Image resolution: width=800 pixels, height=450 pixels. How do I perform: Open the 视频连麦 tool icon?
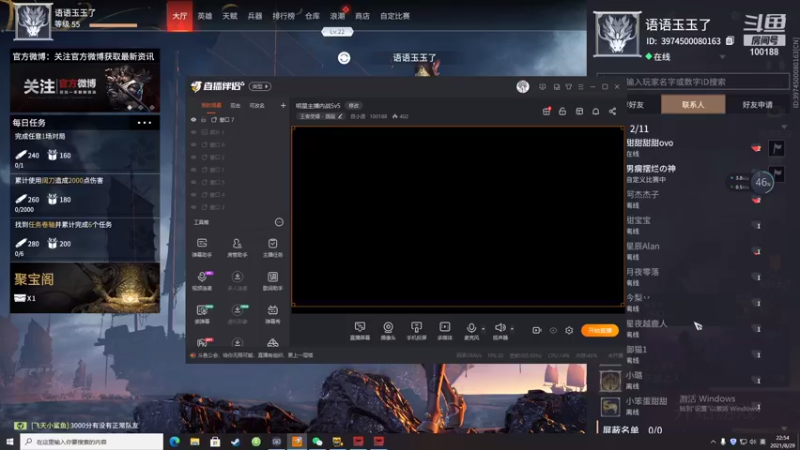click(x=202, y=281)
